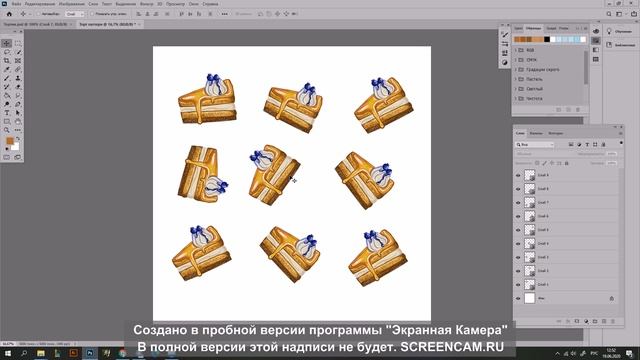Select the Move tool
Image resolution: width=640 pixels, height=360 pixels.
click(x=7, y=43)
